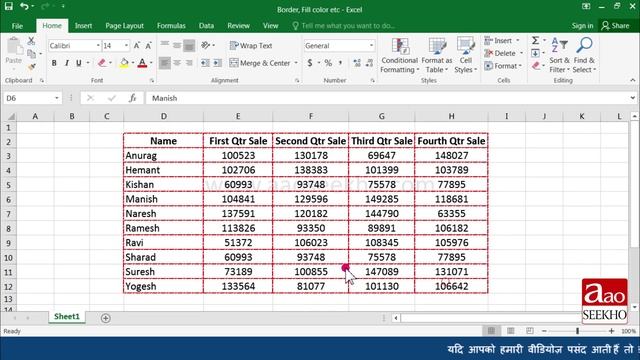Image resolution: width=640 pixels, height=360 pixels.
Task: Open Sort & Filter menu
Action: (559, 56)
